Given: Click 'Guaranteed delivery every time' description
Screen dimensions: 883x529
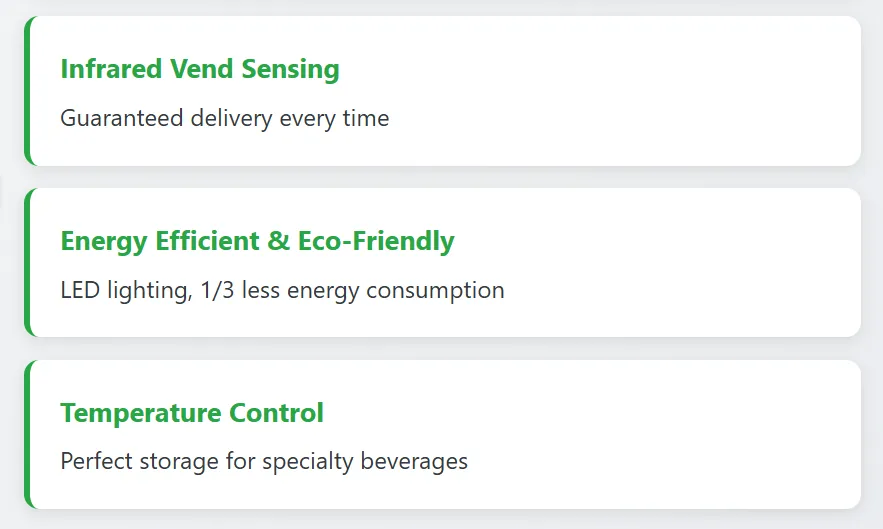Looking at the screenshot, I should pos(225,118).
